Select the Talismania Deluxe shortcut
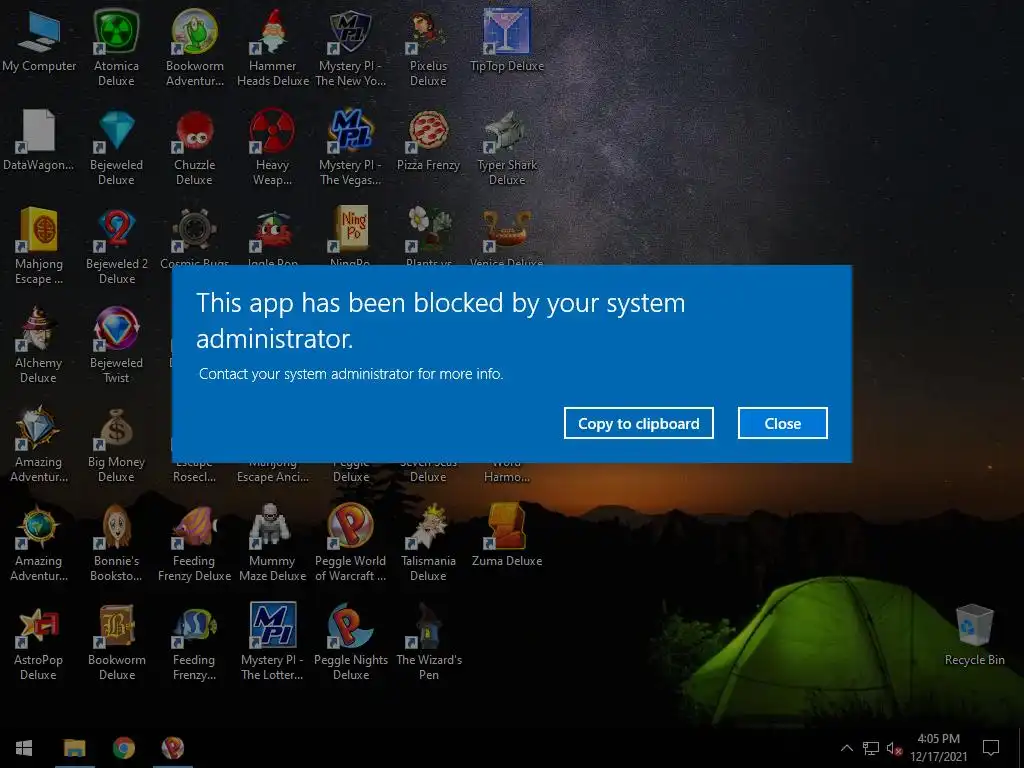 428,543
